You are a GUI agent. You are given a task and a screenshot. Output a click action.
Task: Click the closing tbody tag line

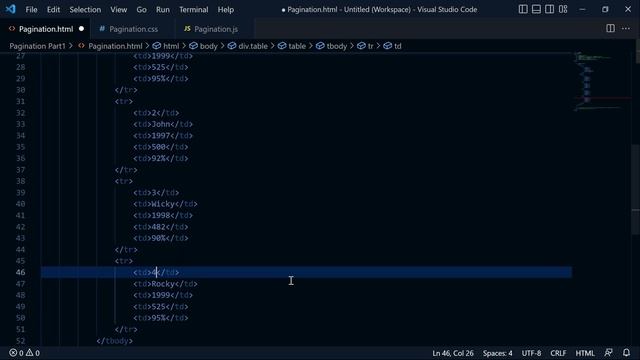coord(115,341)
